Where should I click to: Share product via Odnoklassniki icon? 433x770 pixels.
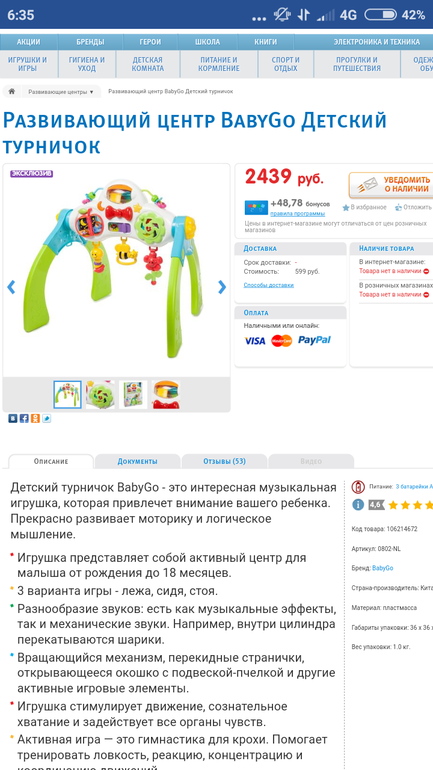click(x=35, y=418)
